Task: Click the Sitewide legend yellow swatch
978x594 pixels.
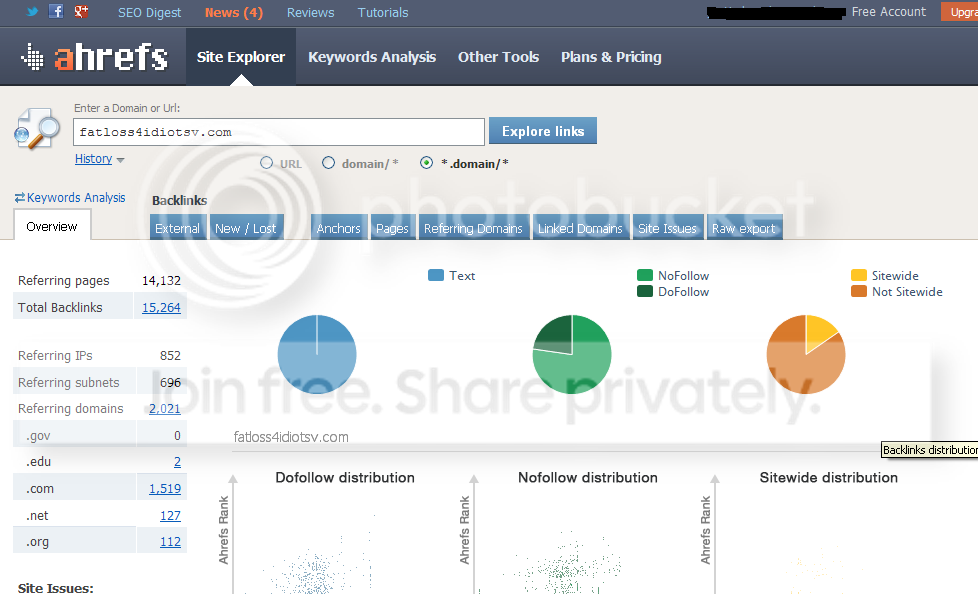Action: click(x=859, y=275)
